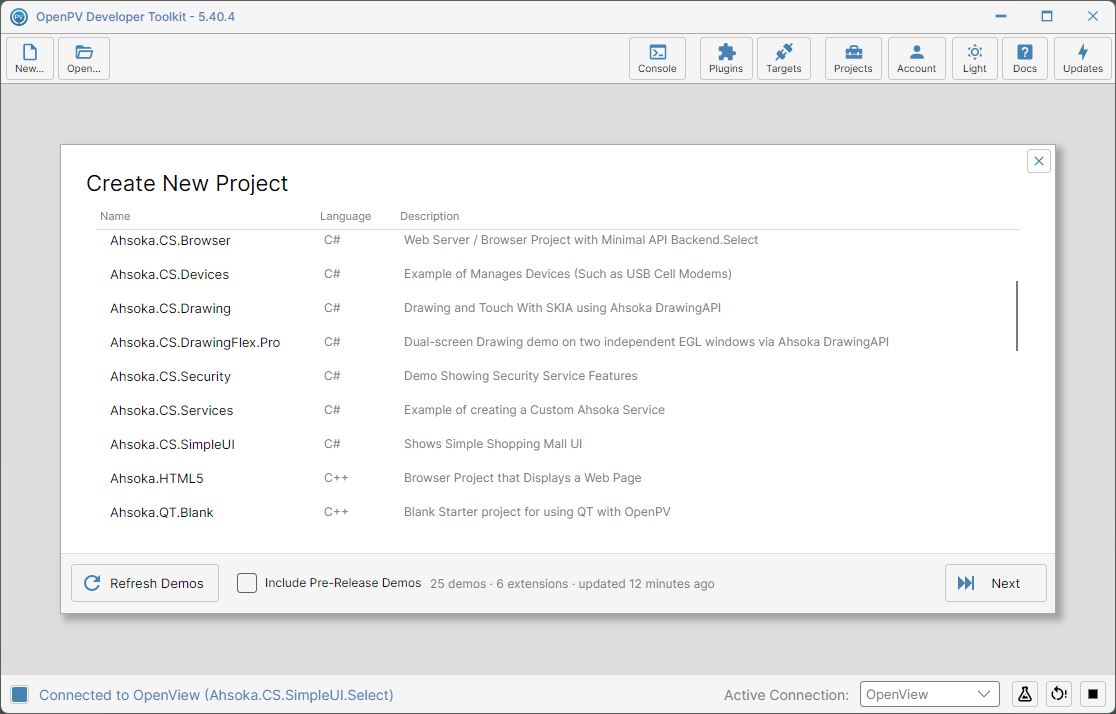
Task: Click the Connected to OpenView status link
Action: tap(216, 695)
